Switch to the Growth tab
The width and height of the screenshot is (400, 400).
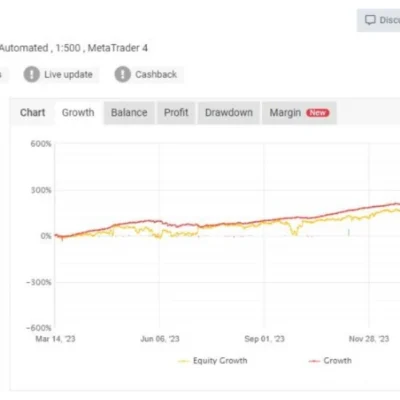point(78,113)
